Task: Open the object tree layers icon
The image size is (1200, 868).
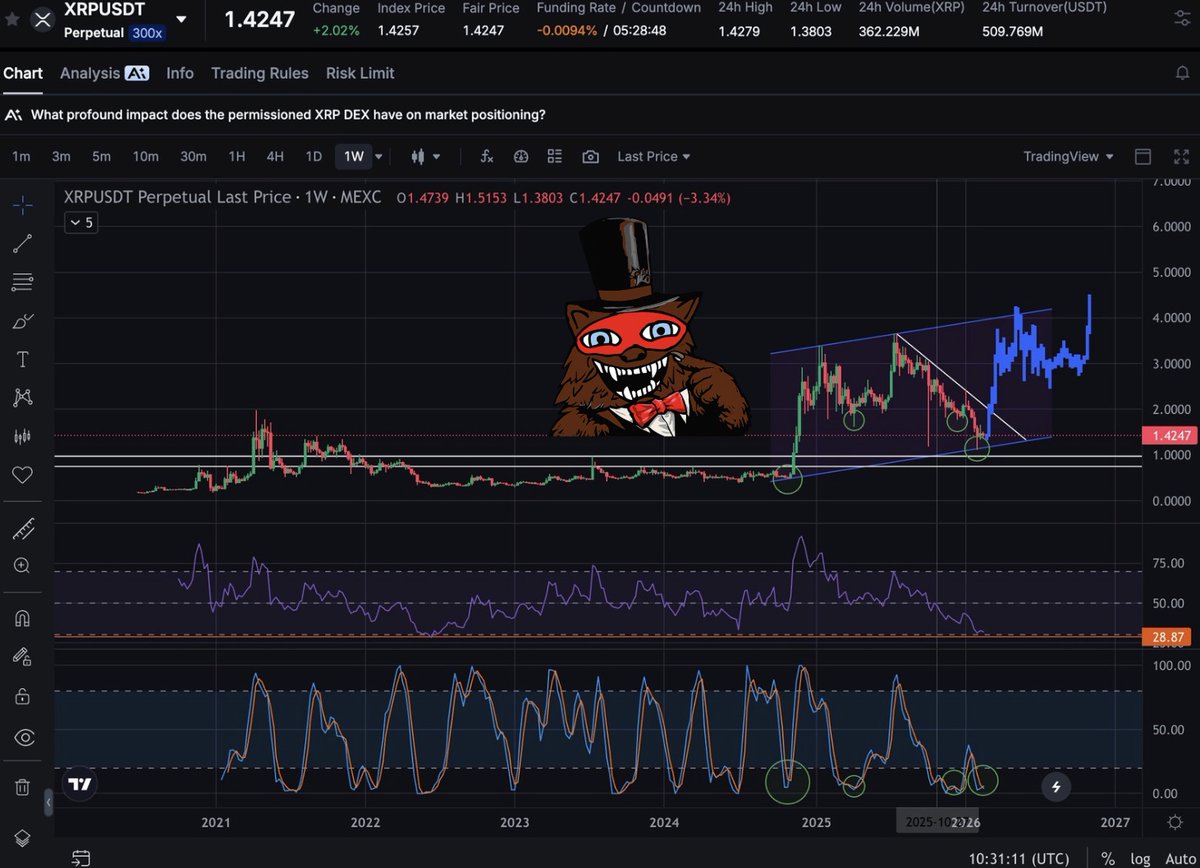Action: pyautogui.click(x=22, y=837)
